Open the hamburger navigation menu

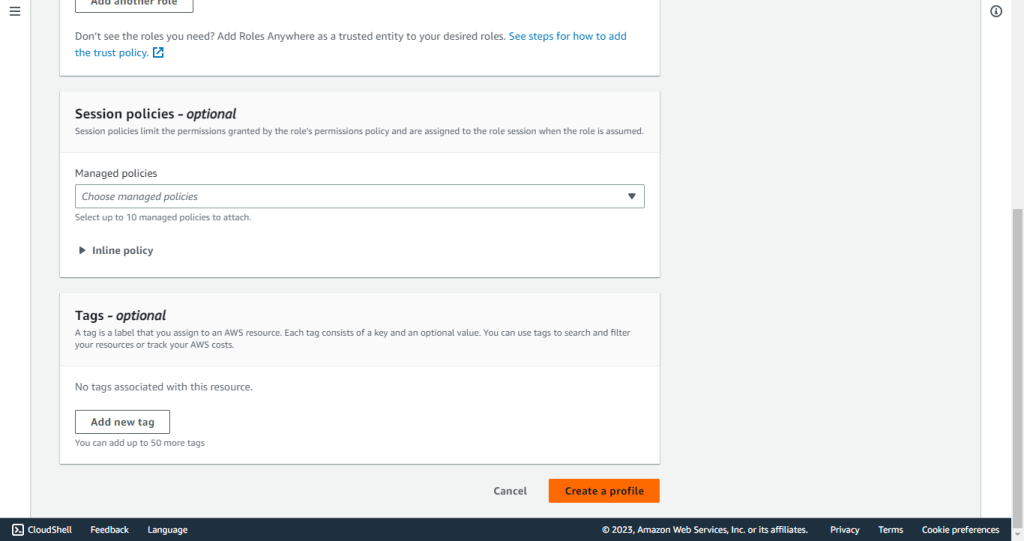point(15,11)
